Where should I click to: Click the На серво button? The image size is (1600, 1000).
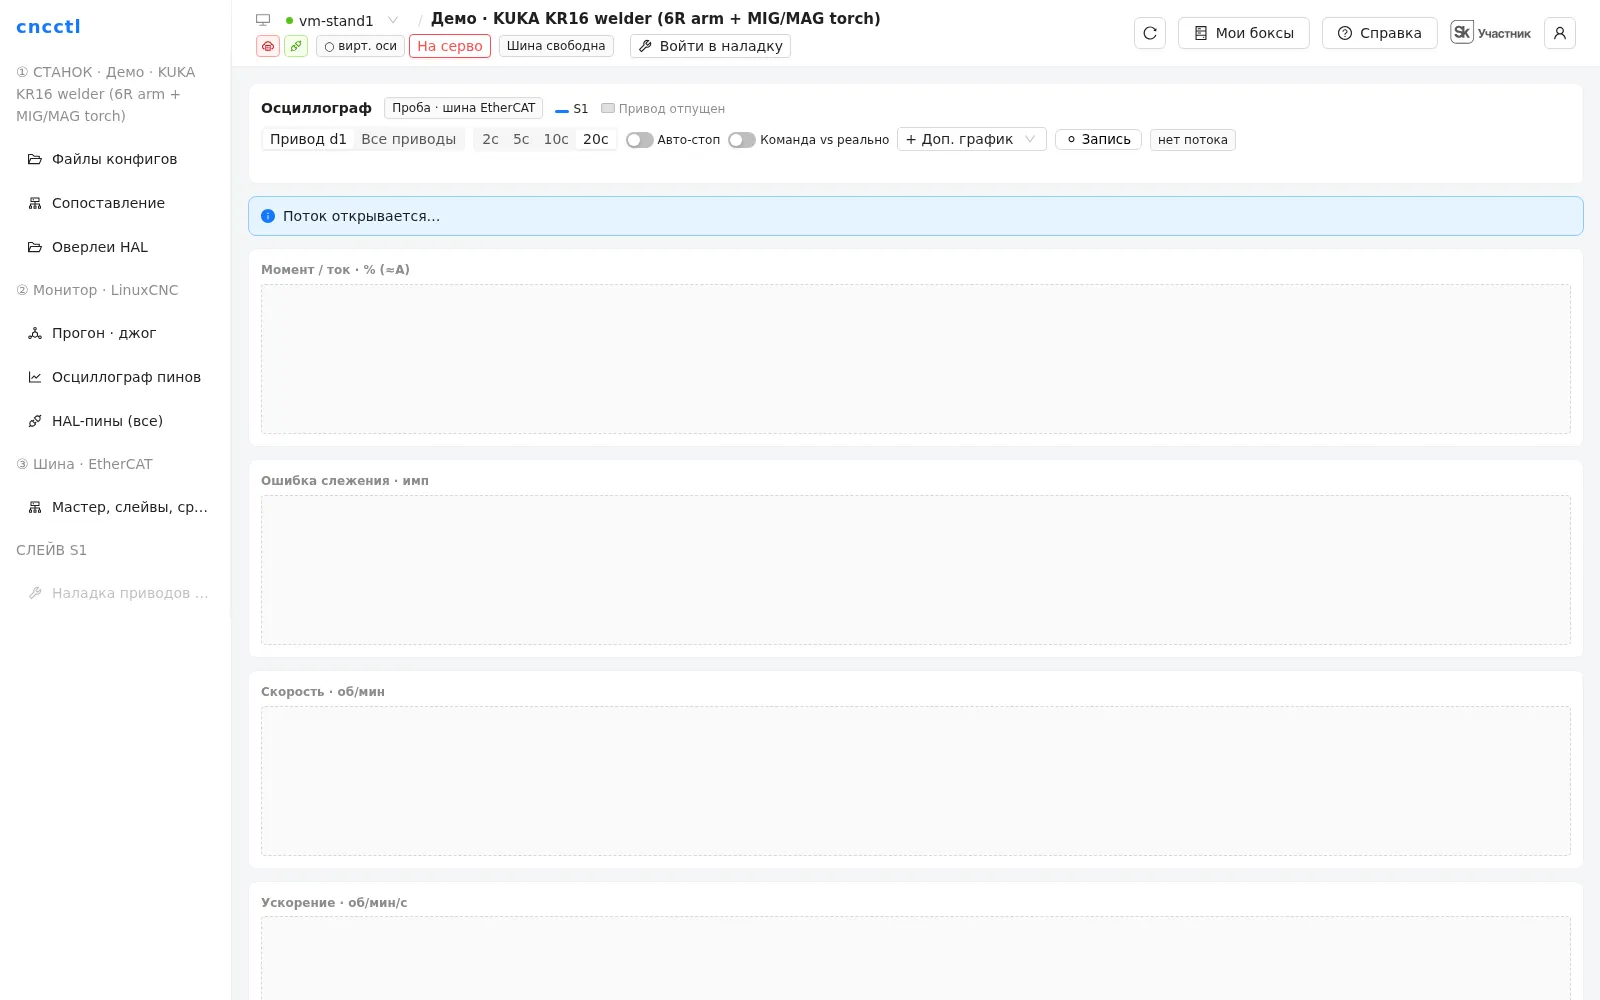click(x=450, y=46)
